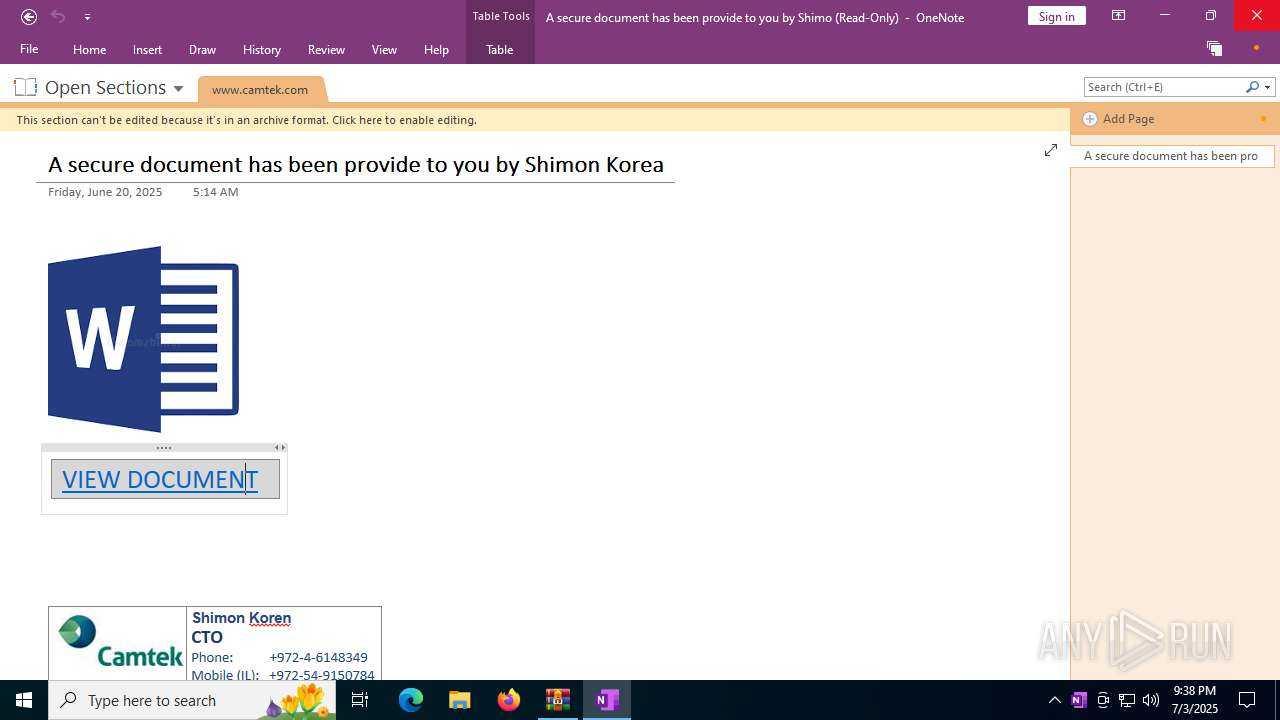Click the volume speaker tray icon
The image size is (1280, 720).
click(1151, 700)
